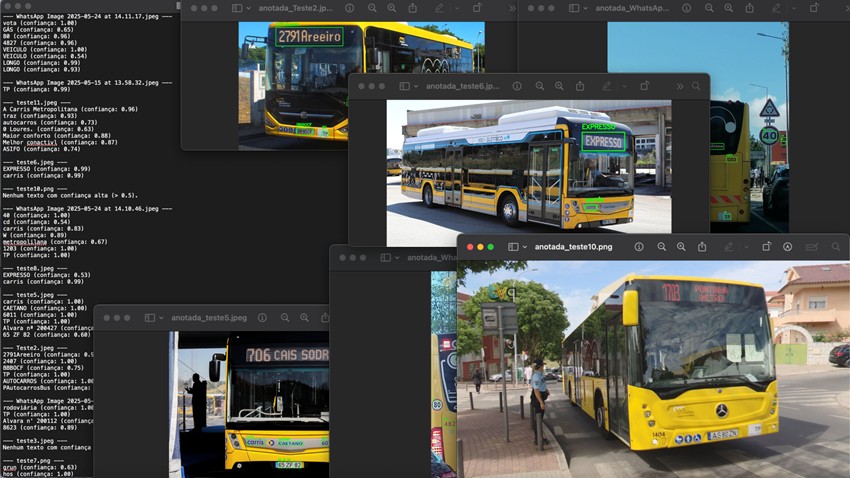Click the yellow Mercedes bus image in teste10 window

[653, 369]
